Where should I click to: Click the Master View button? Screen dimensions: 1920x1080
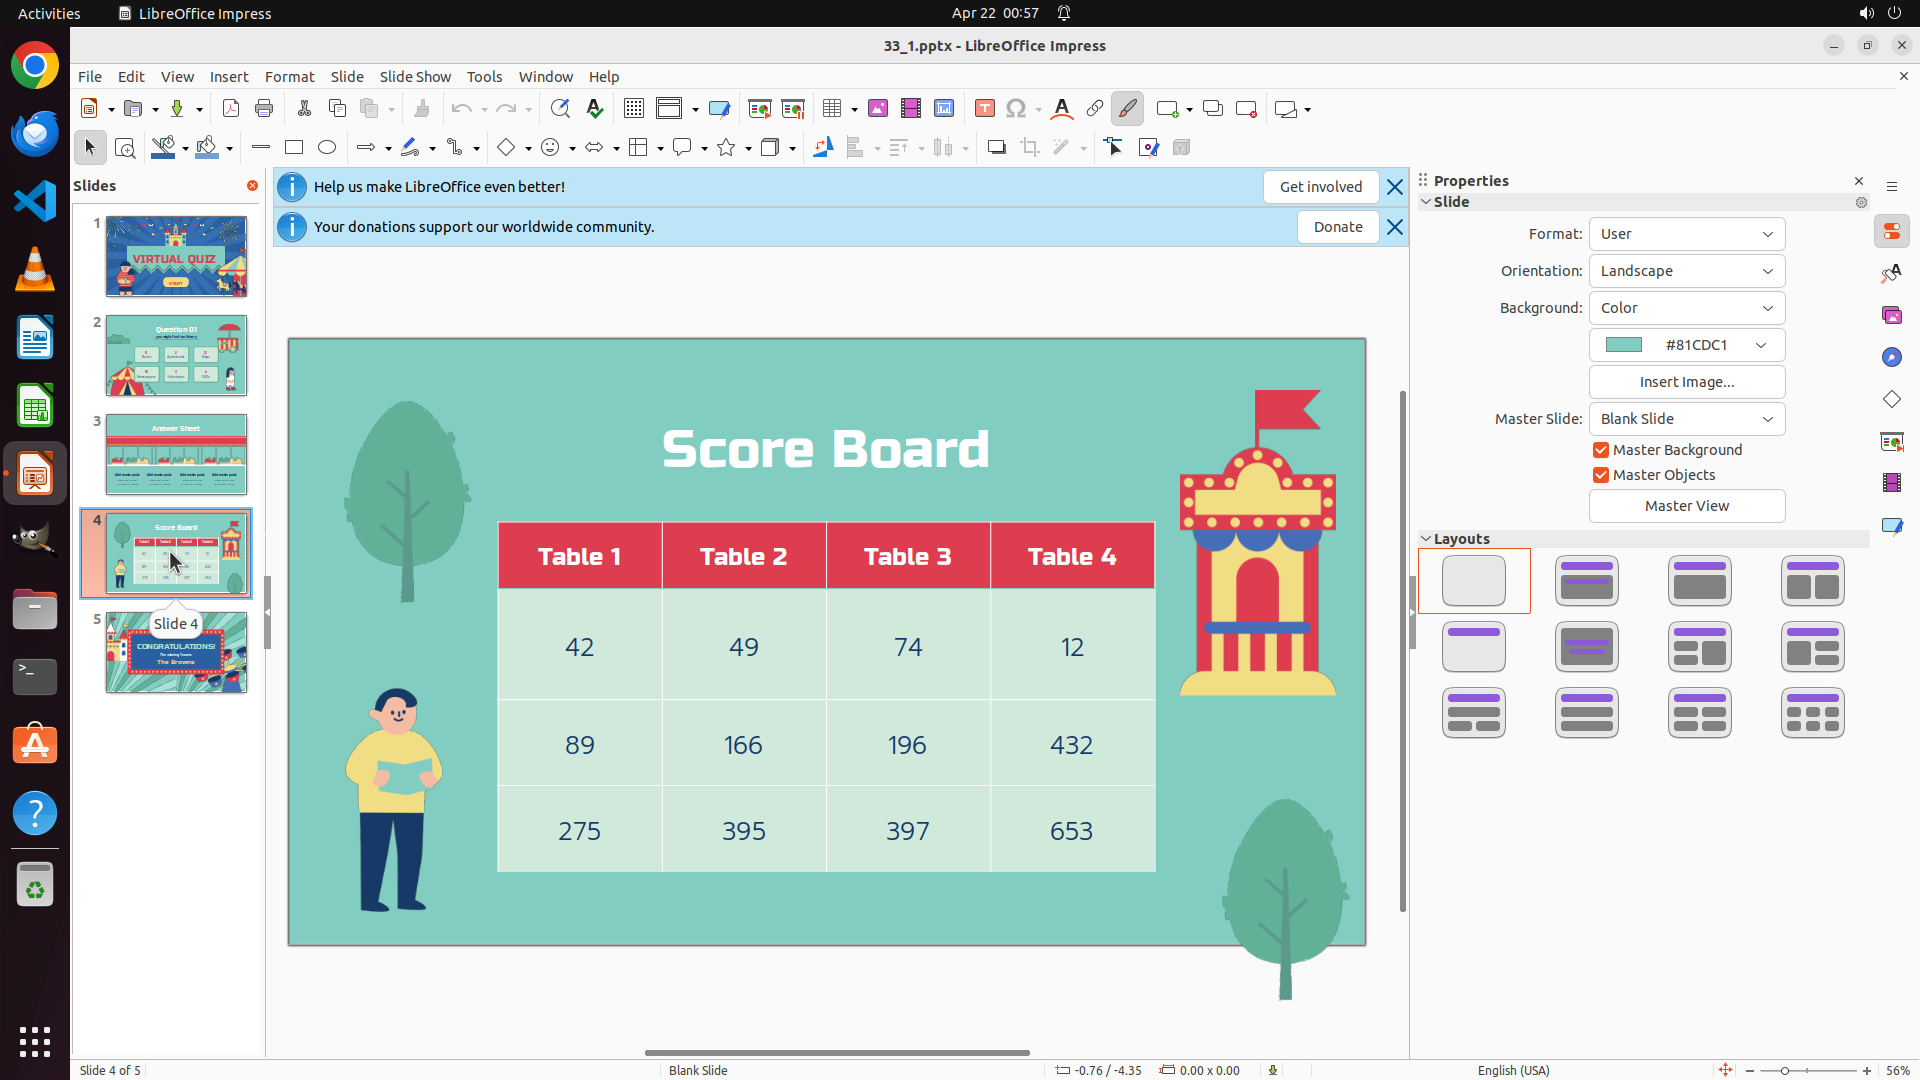[1686, 506]
